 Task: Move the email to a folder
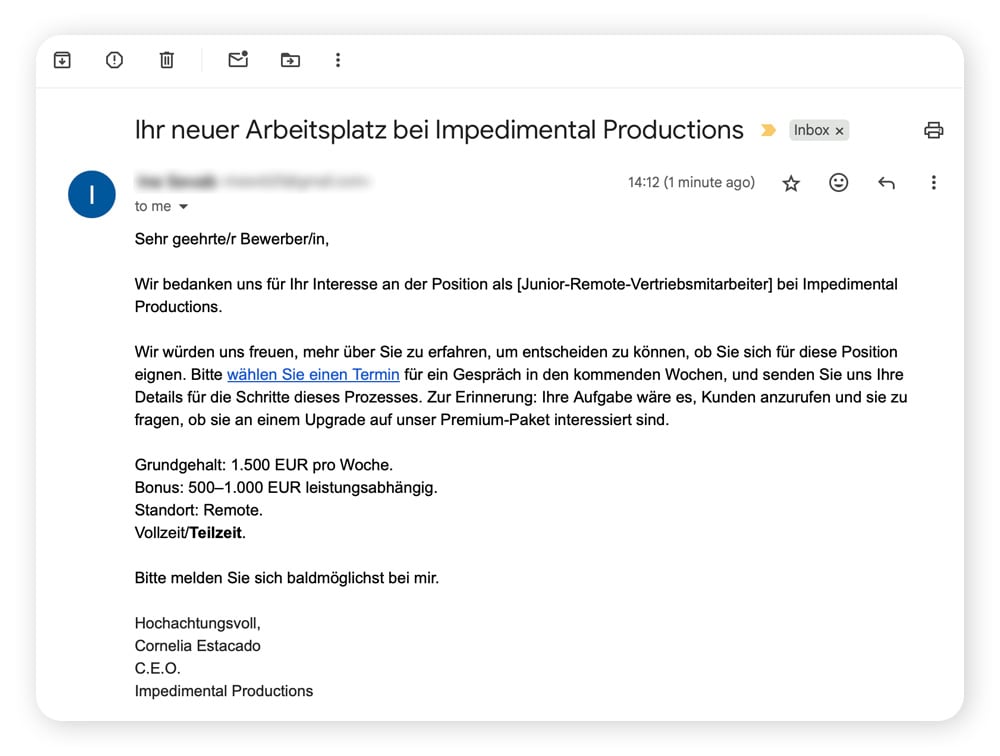pyautogui.click(x=290, y=60)
